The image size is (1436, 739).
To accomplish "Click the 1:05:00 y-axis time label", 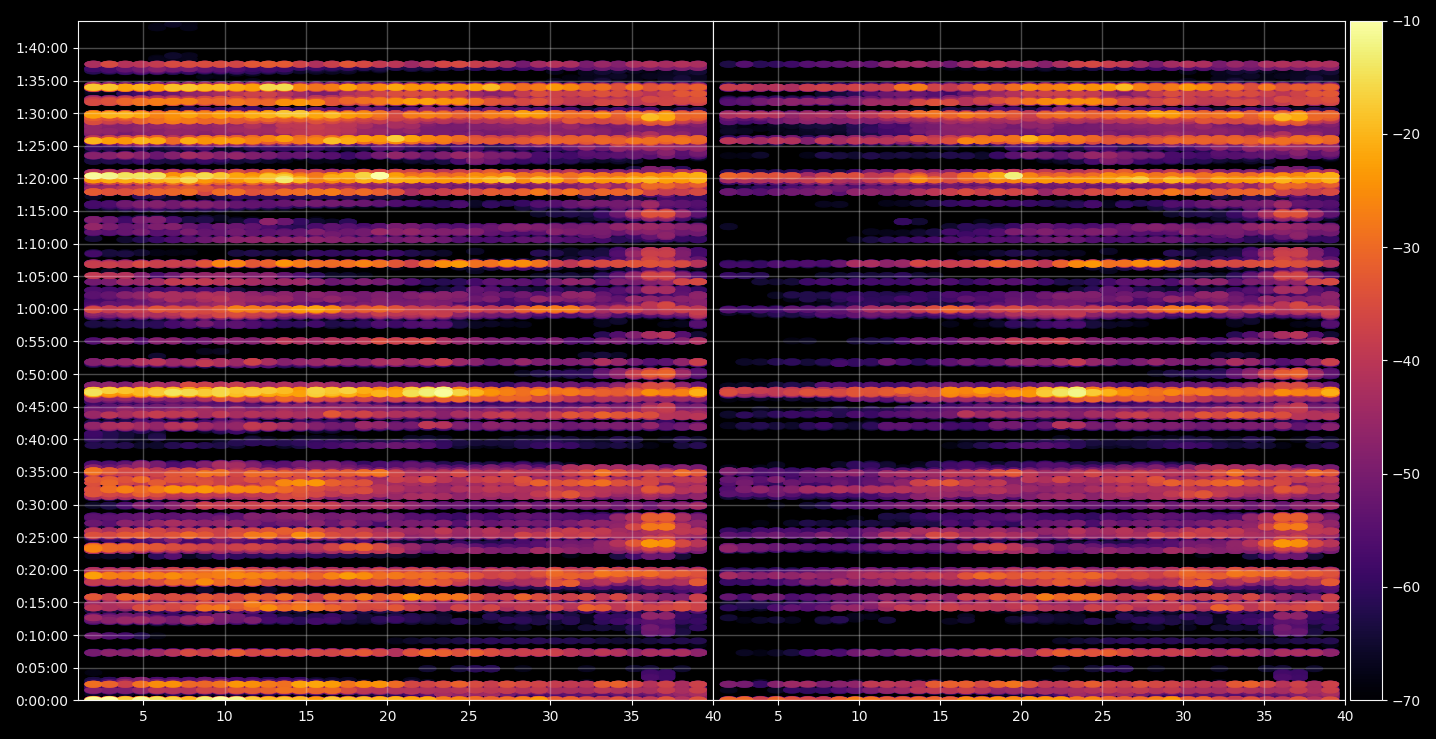I will tap(42, 276).
